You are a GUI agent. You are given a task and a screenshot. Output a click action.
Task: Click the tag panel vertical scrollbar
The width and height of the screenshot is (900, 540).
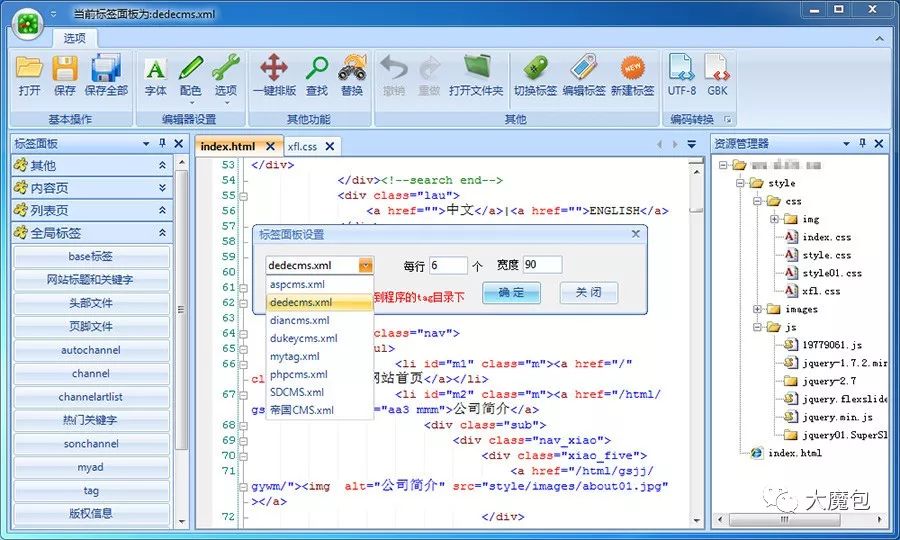coord(181,310)
